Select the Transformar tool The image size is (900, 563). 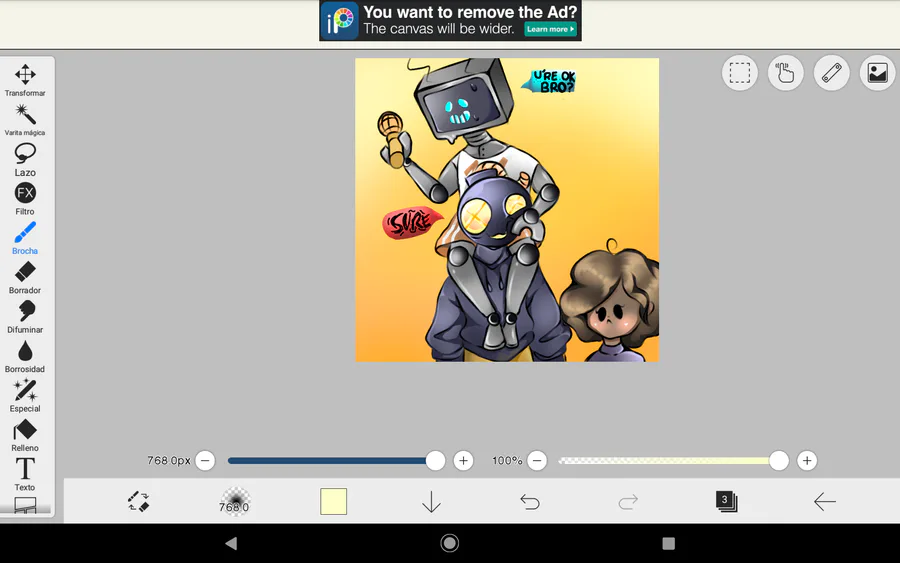[25, 80]
